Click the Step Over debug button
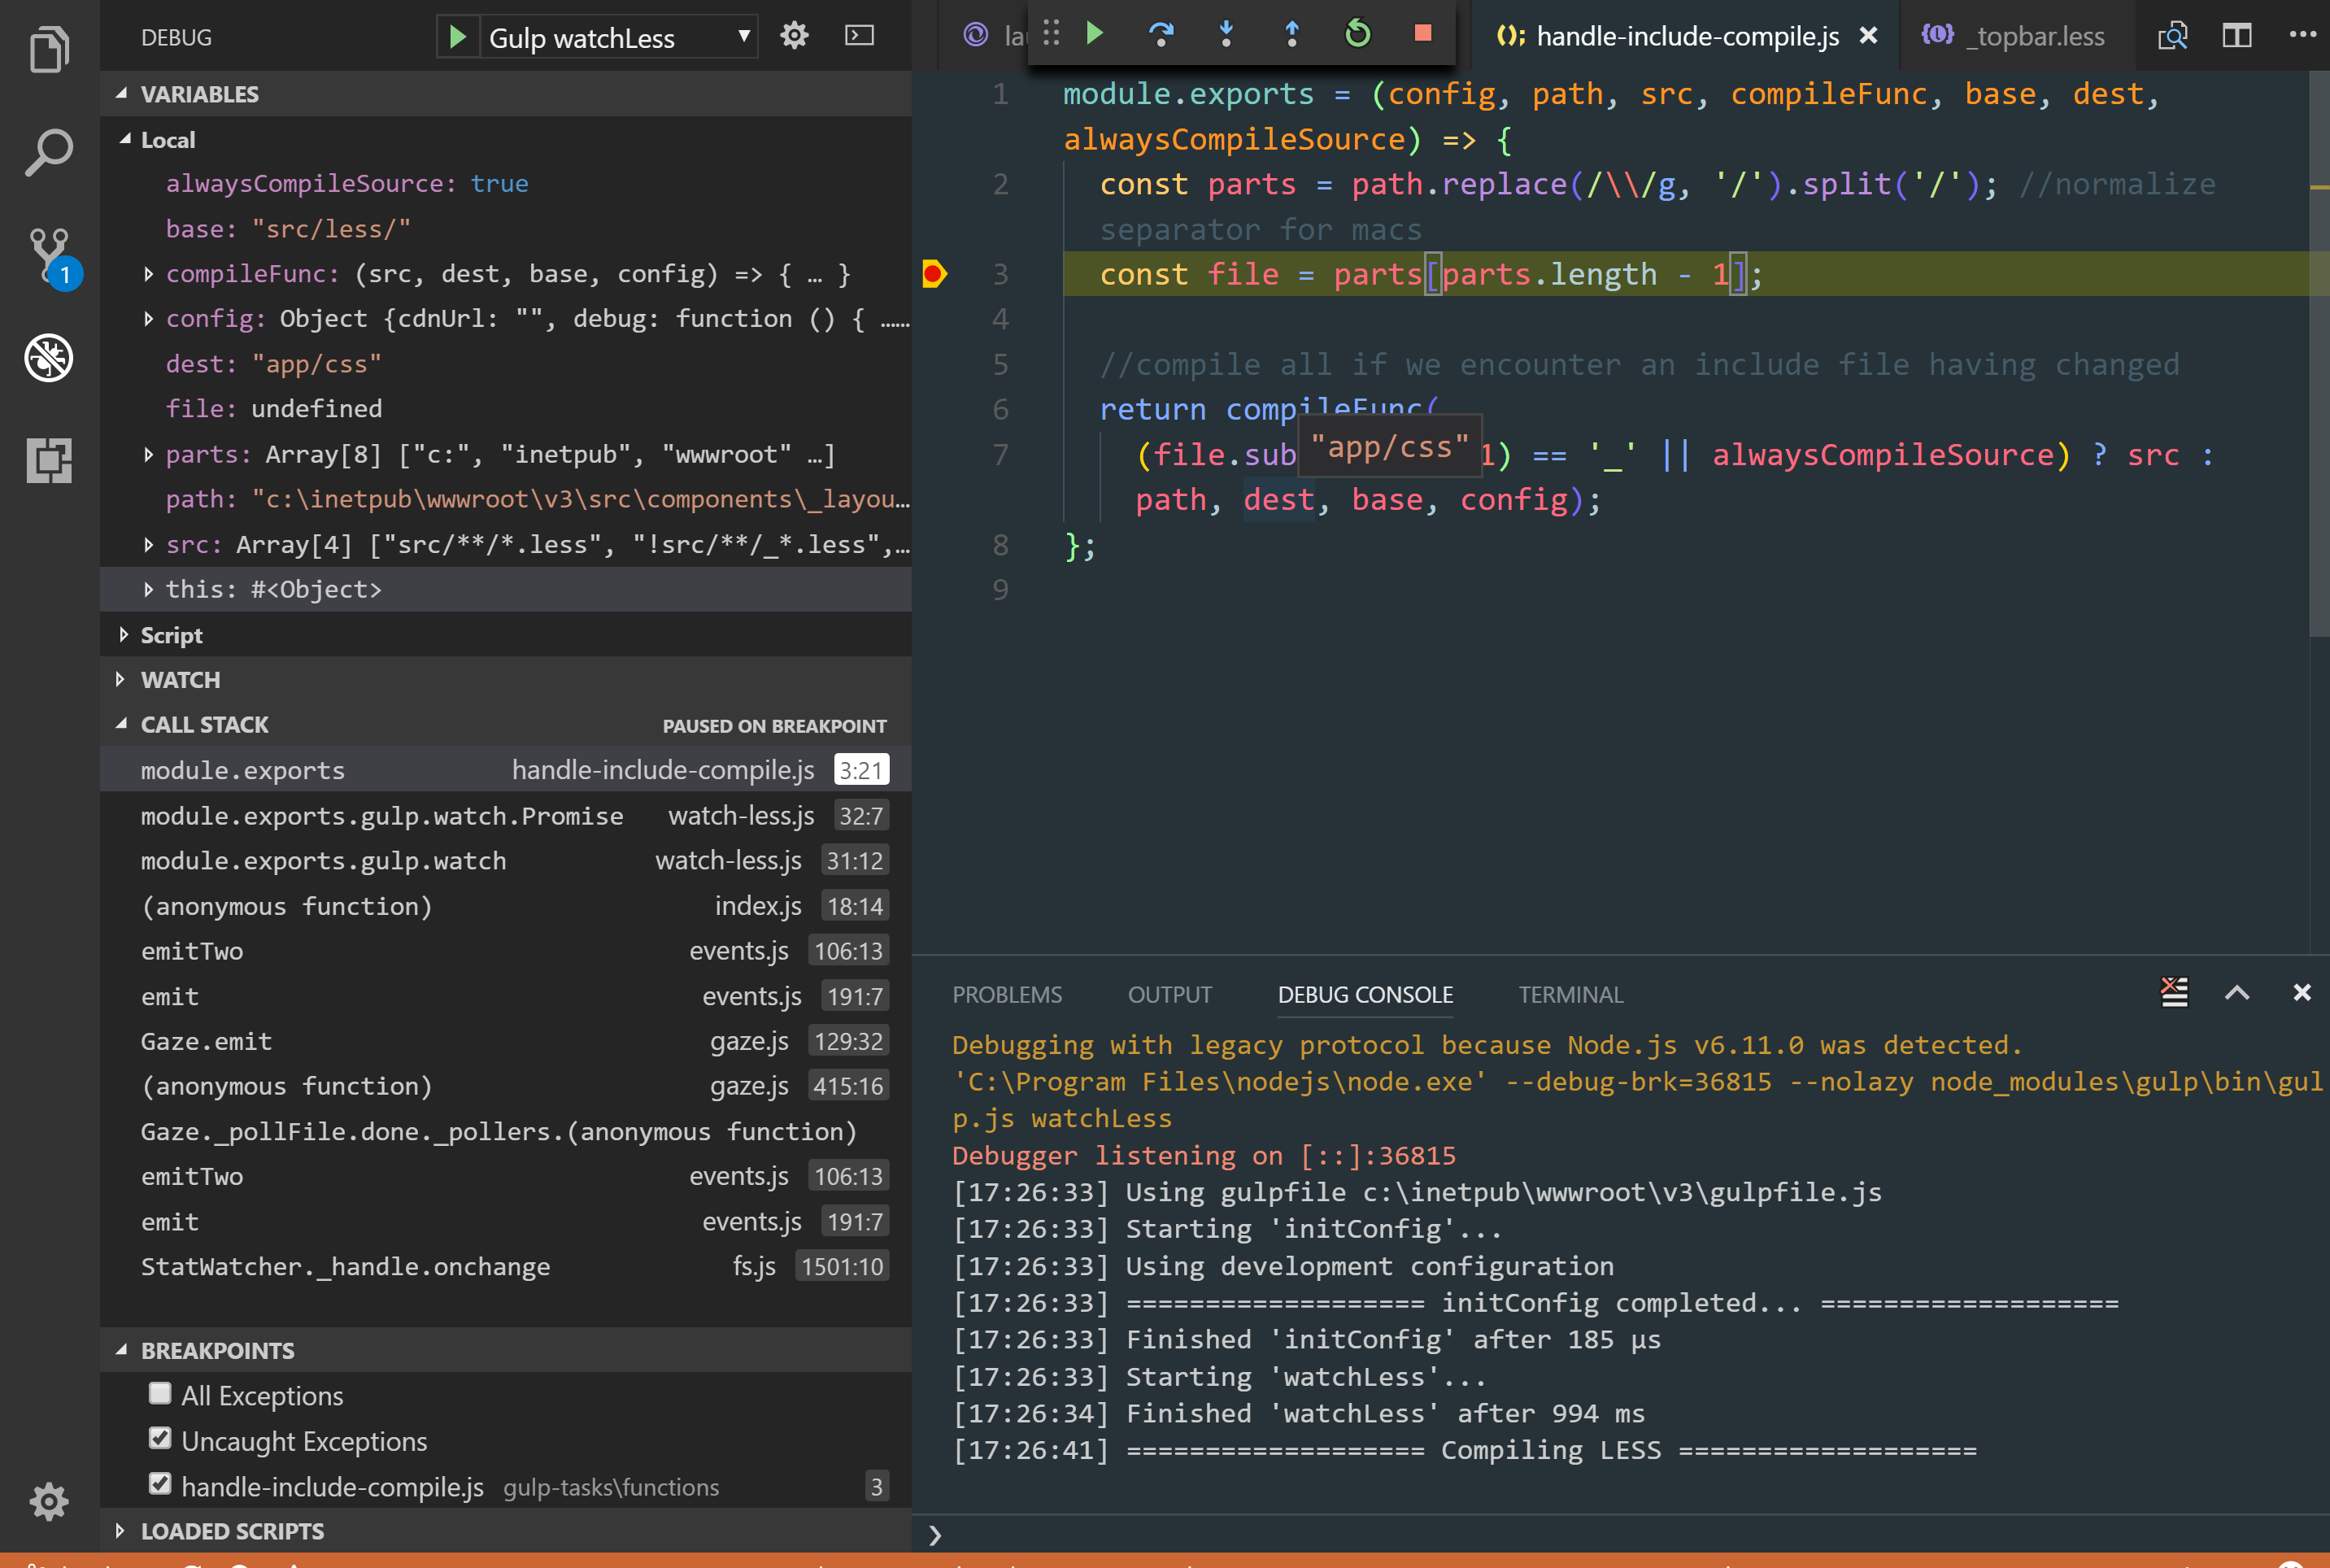 click(x=1160, y=34)
